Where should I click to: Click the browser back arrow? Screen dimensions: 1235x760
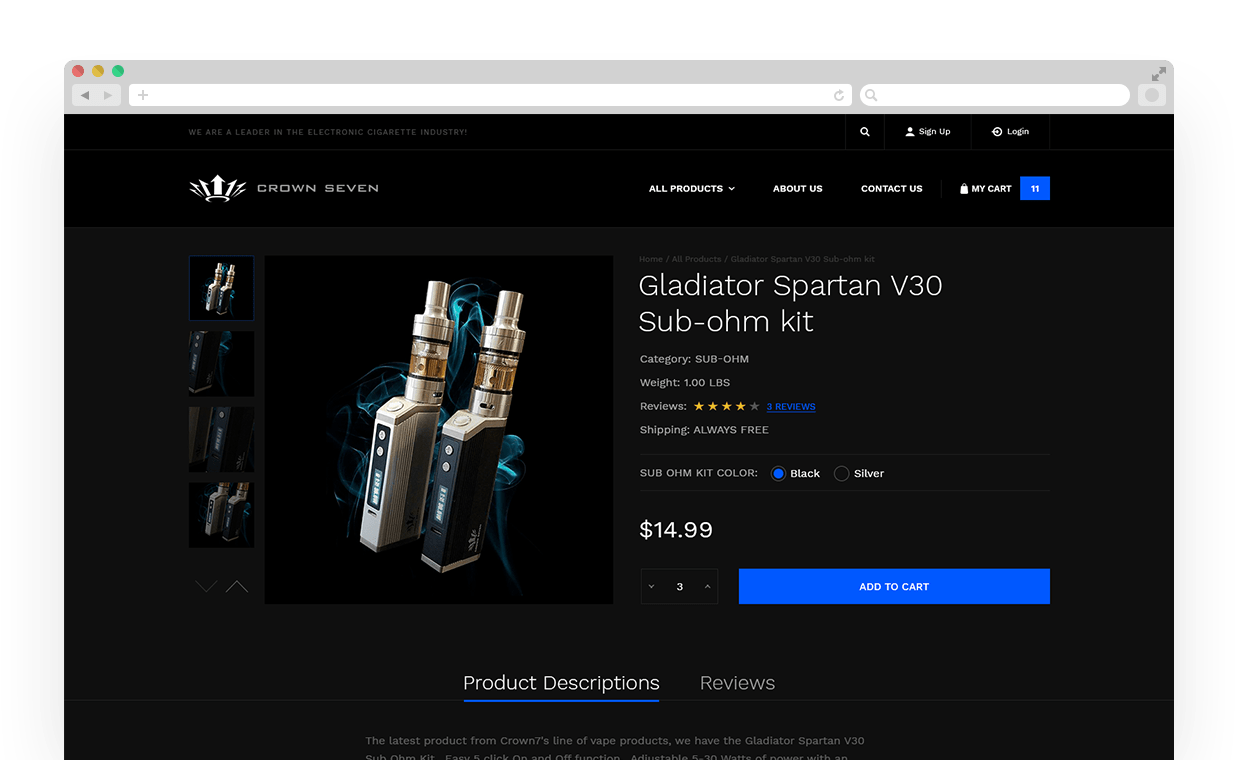pos(85,95)
